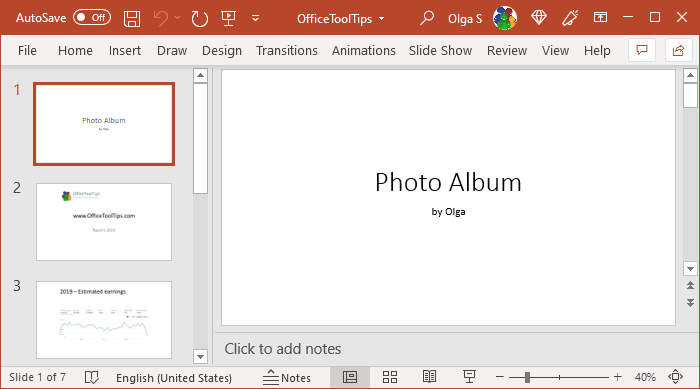
Task: Toggle the Notes pane button
Action: point(287,377)
